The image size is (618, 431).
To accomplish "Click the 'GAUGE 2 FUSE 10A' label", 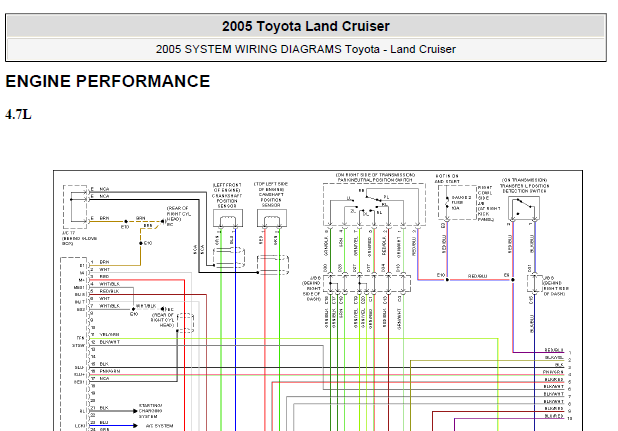I will [x=461, y=202].
